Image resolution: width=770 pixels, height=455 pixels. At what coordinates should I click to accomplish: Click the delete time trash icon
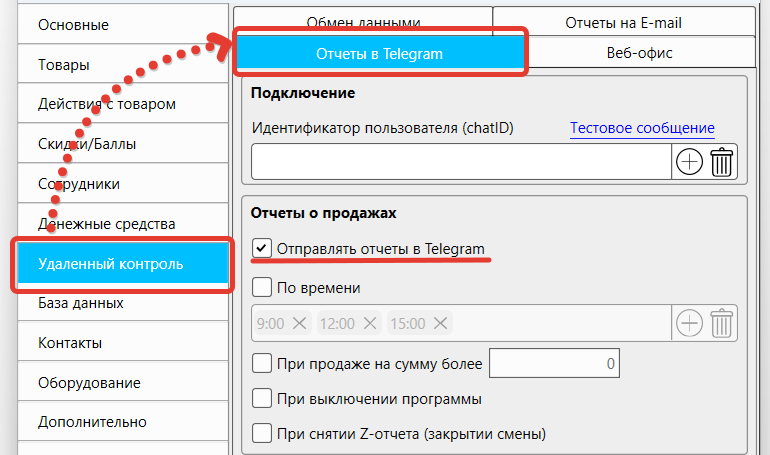click(x=722, y=323)
